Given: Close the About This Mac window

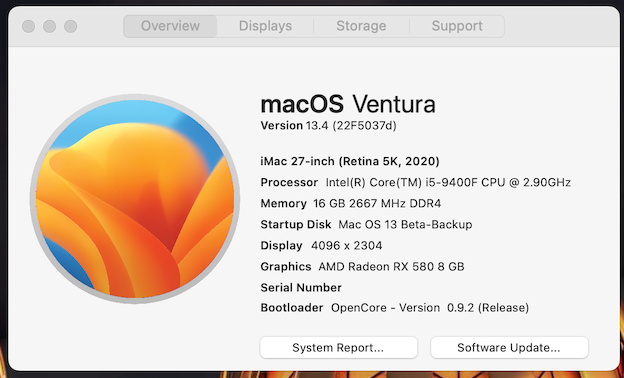Looking at the screenshot, I should point(28,26).
